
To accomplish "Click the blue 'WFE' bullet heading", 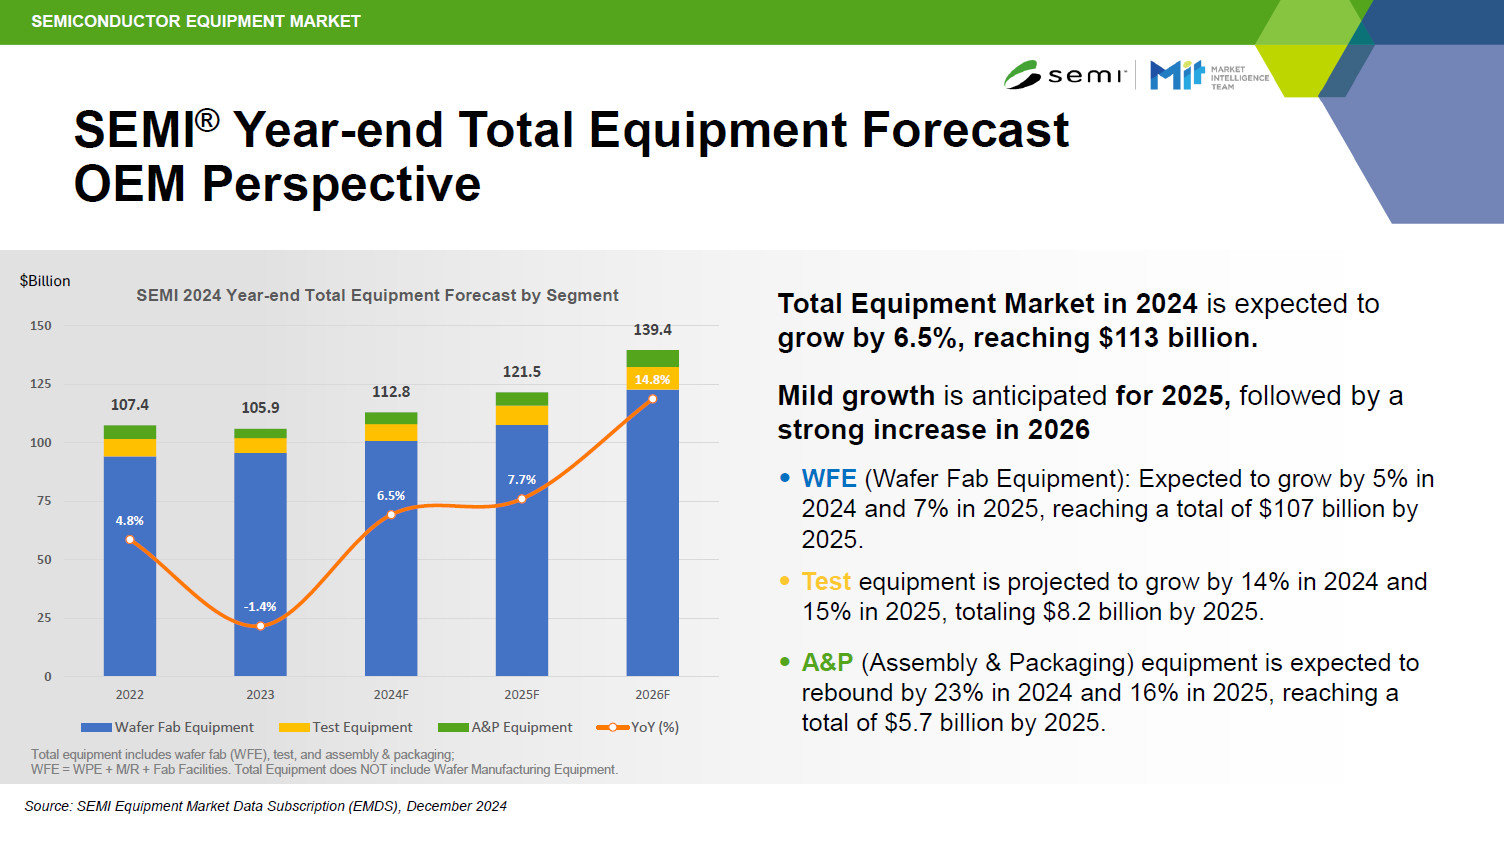I will click(x=829, y=479).
